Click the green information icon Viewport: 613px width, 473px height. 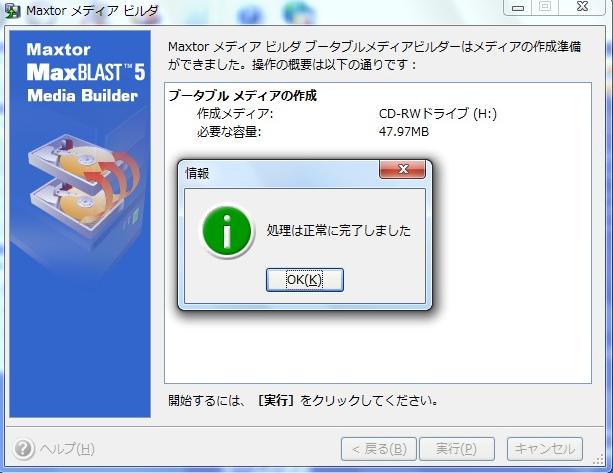[226, 231]
